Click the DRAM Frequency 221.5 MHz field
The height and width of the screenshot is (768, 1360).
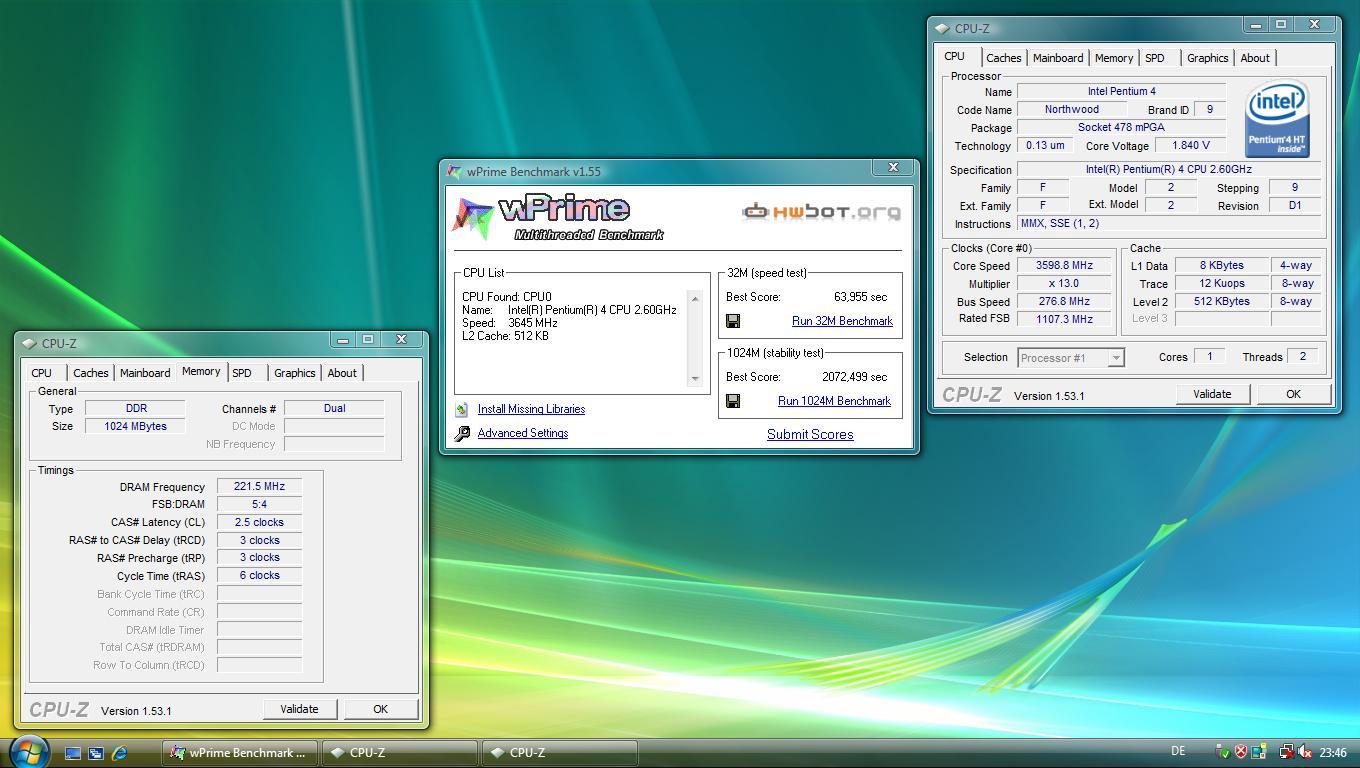259,487
